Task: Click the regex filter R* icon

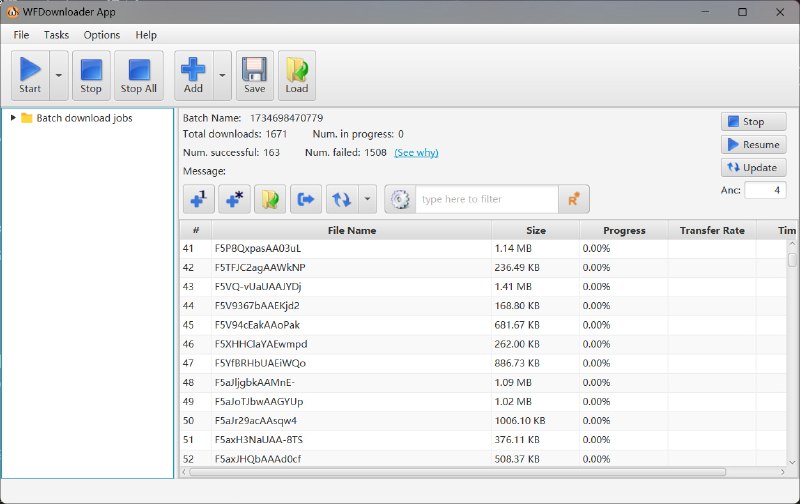Action: 574,199
